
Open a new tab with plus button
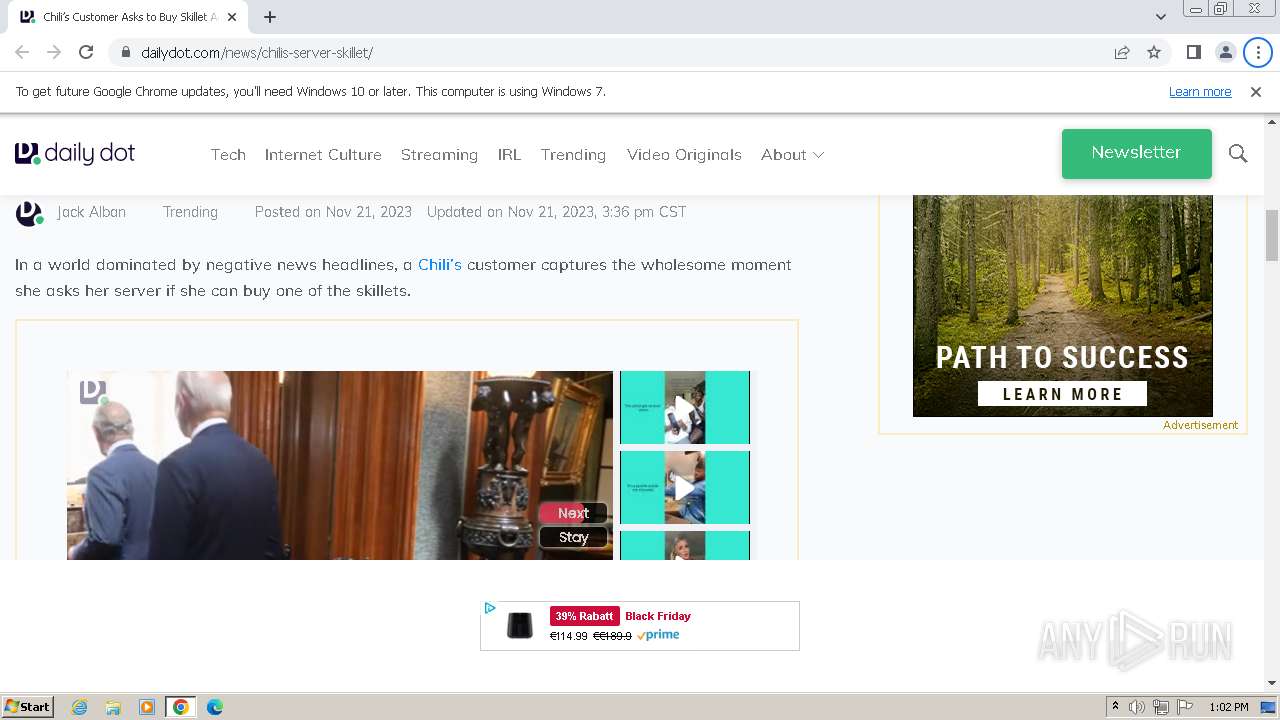270,17
